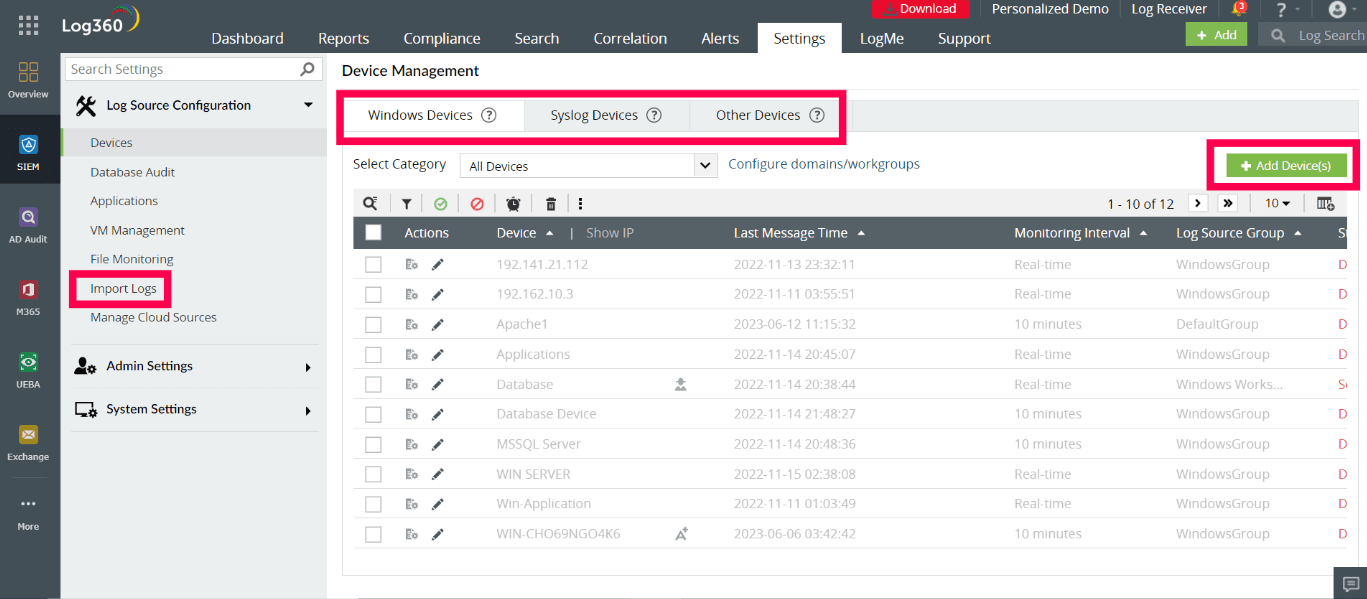The image size is (1367, 599).
Task: Open the Correlation top menu
Action: click(x=630, y=38)
